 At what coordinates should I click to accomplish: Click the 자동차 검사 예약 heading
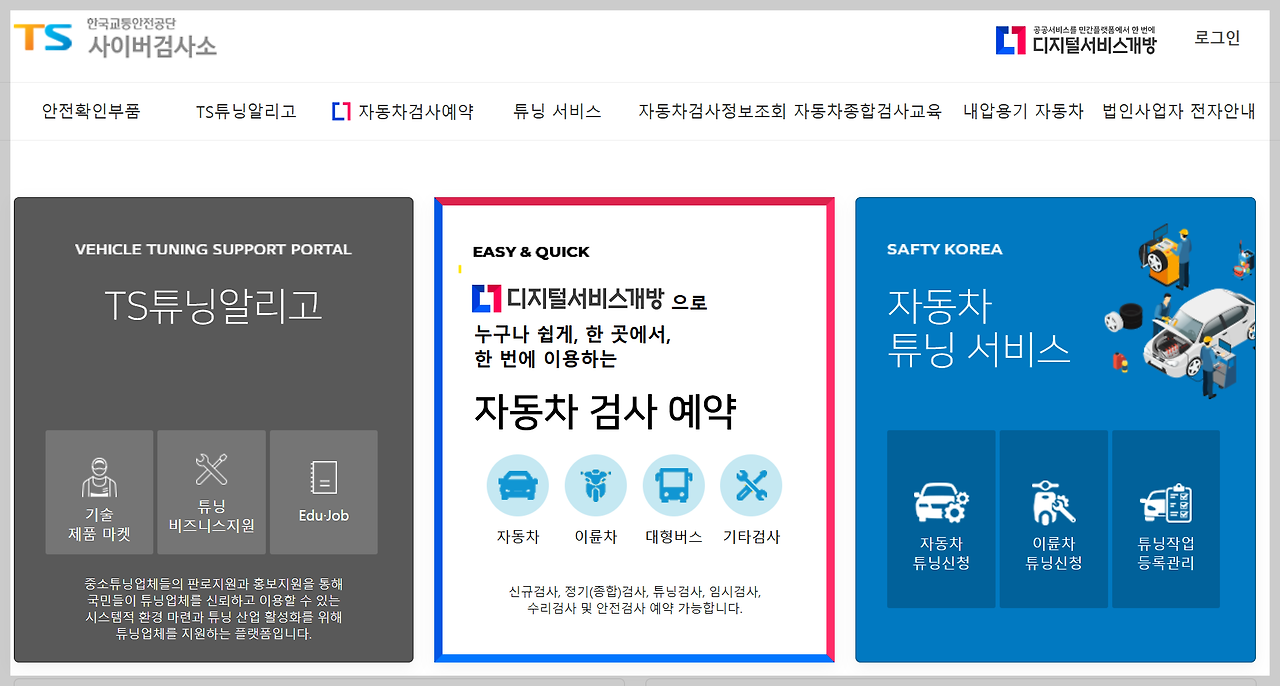[605, 410]
